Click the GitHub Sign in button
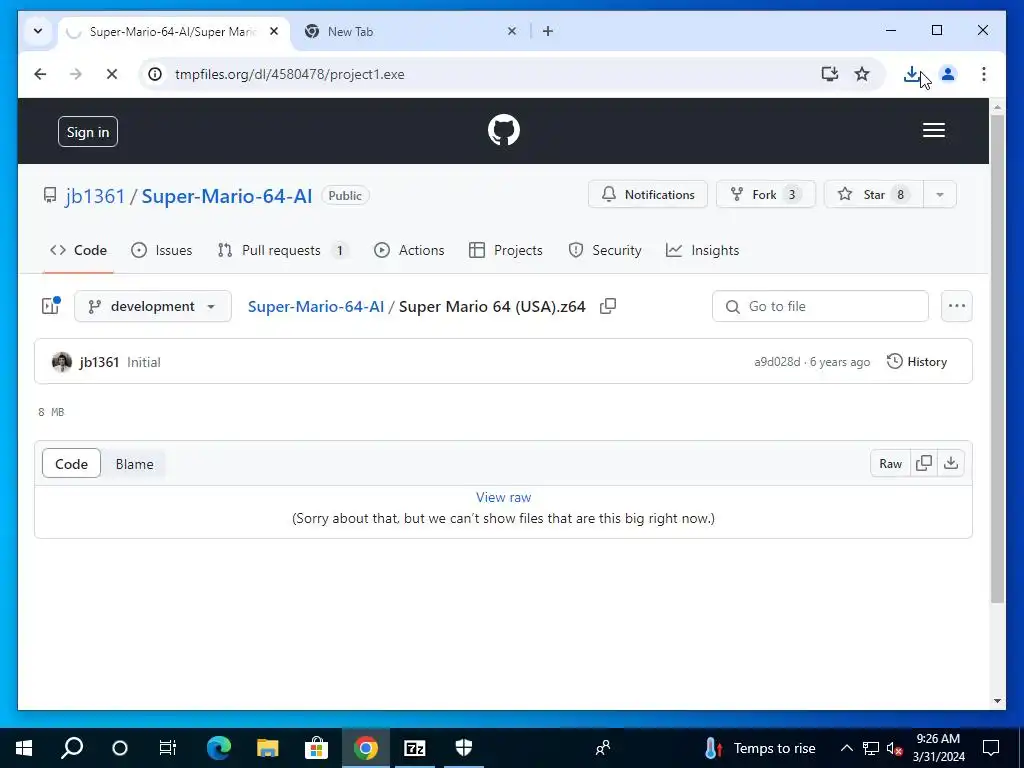Screen dimensions: 1024x768 88,132
